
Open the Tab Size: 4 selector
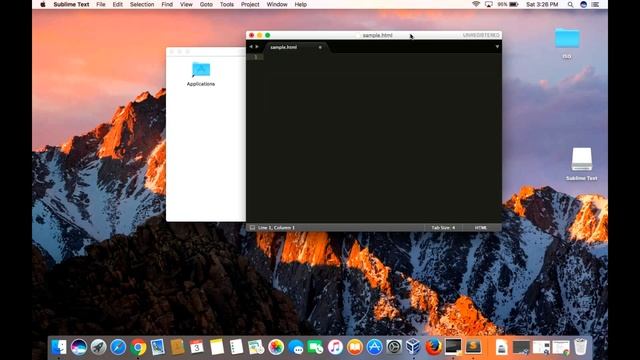pyautogui.click(x=443, y=228)
